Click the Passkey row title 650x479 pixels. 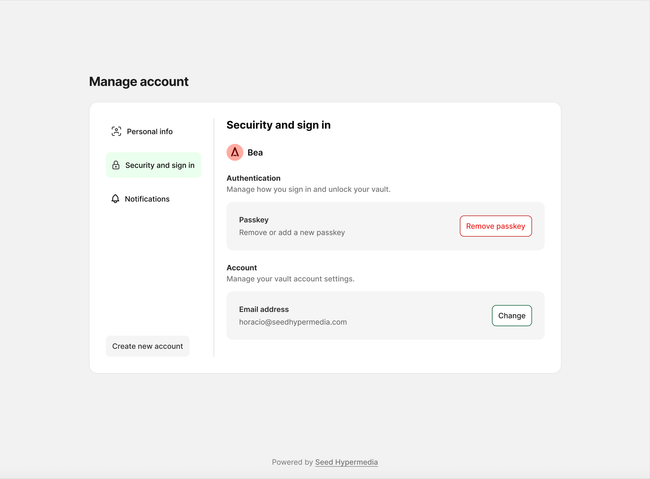(254, 219)
